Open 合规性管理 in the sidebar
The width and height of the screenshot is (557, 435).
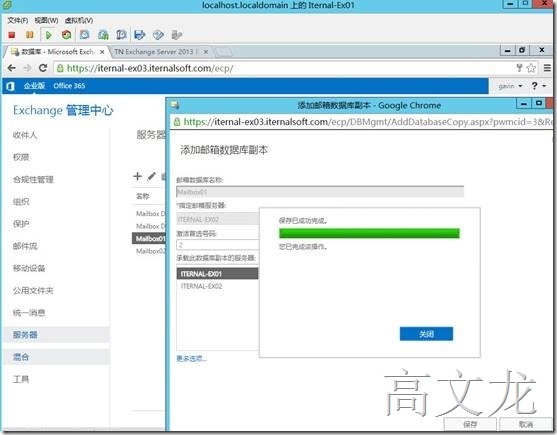(33, 179)
